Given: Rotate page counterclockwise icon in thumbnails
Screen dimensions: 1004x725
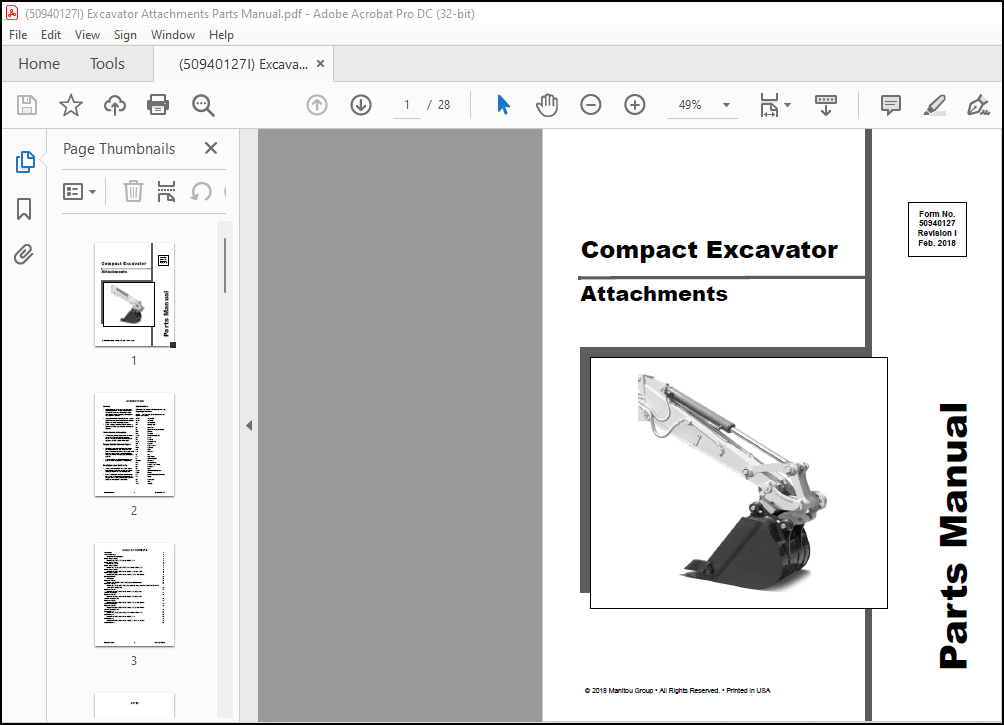Looking at the screenshot, I should pyautogui.click(x=201, y=191).
